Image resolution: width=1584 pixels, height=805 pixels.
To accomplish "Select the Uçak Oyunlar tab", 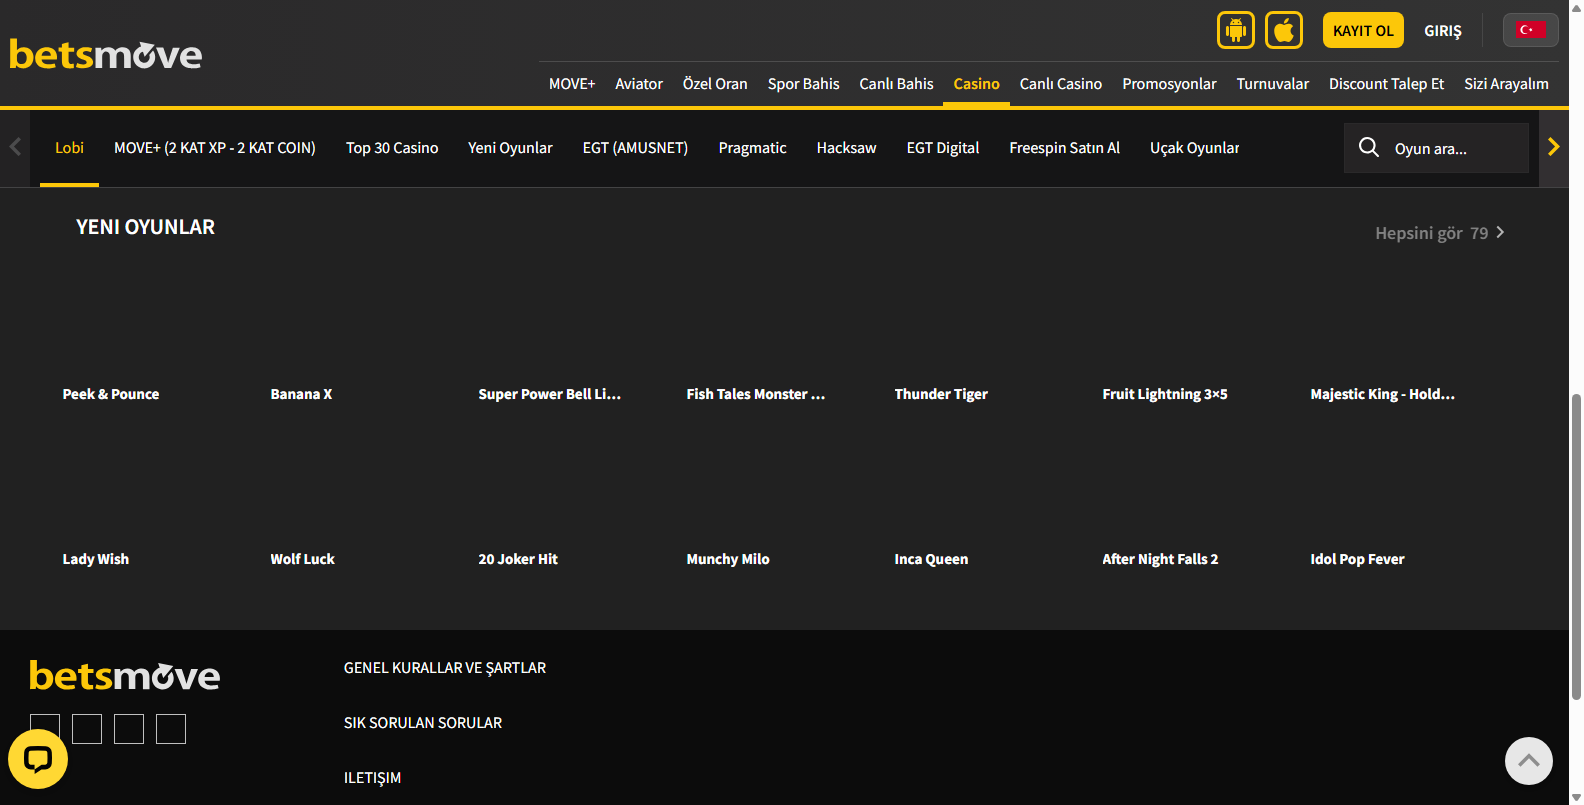I will coord(1195,148).
